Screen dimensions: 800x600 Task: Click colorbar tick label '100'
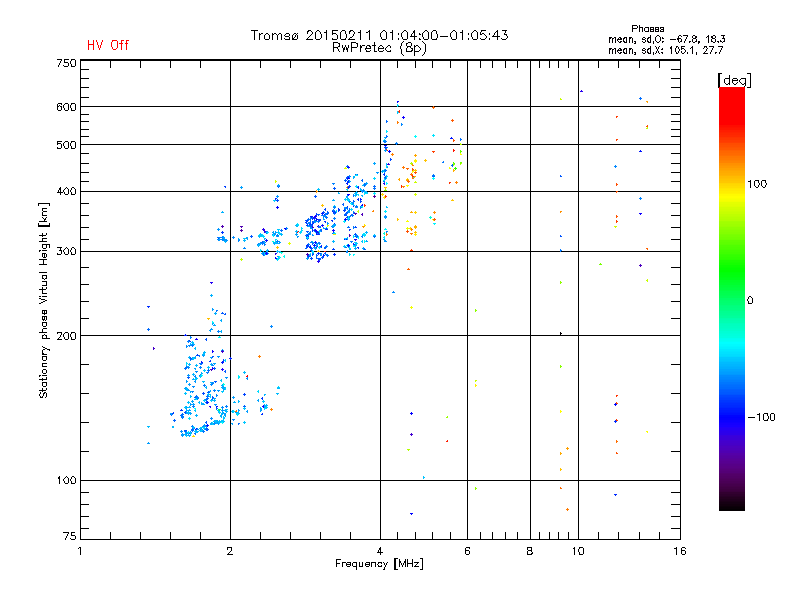click(757, 184)
